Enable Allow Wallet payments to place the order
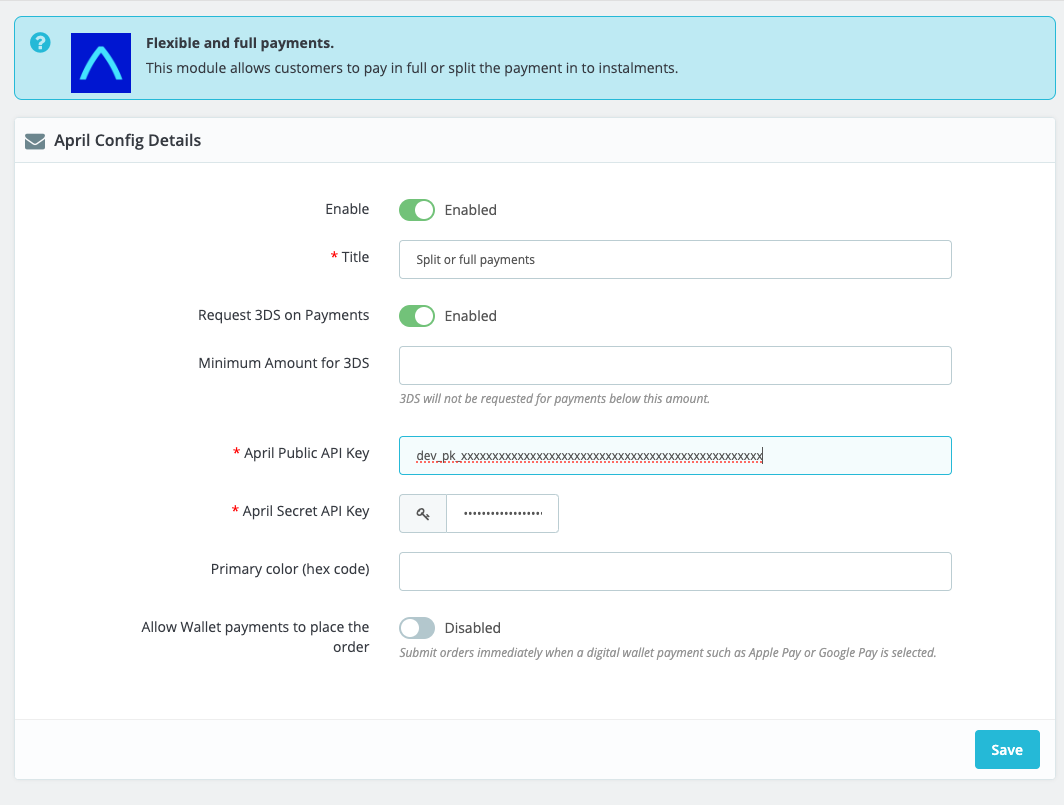 coord(417,628)
